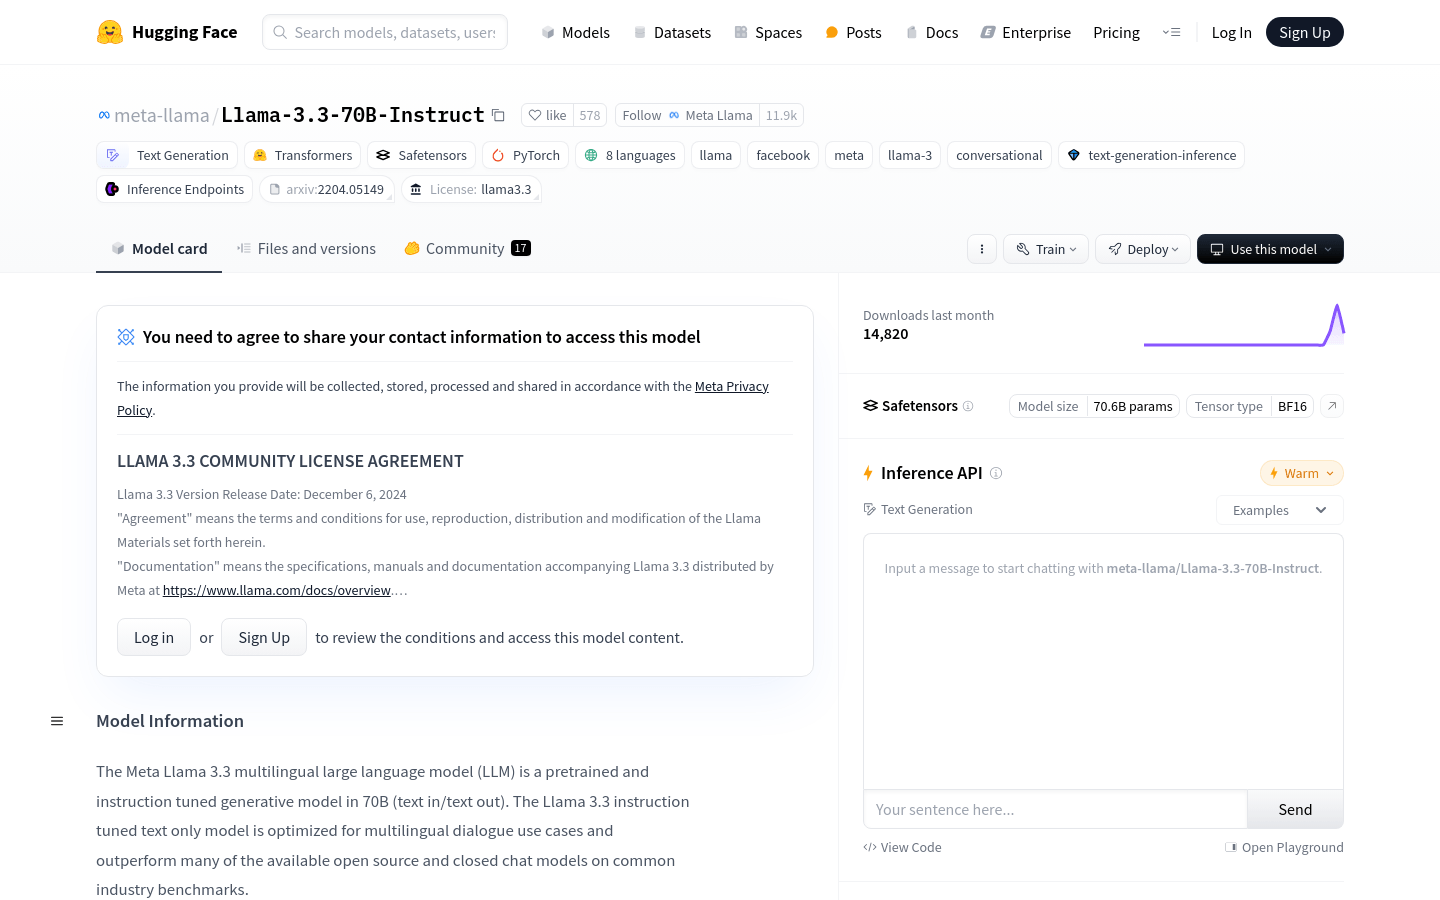Click the Safetensors tag
Image resolution: width=1440 pixels, height=900 pixels.
click(x=422, y=155)
